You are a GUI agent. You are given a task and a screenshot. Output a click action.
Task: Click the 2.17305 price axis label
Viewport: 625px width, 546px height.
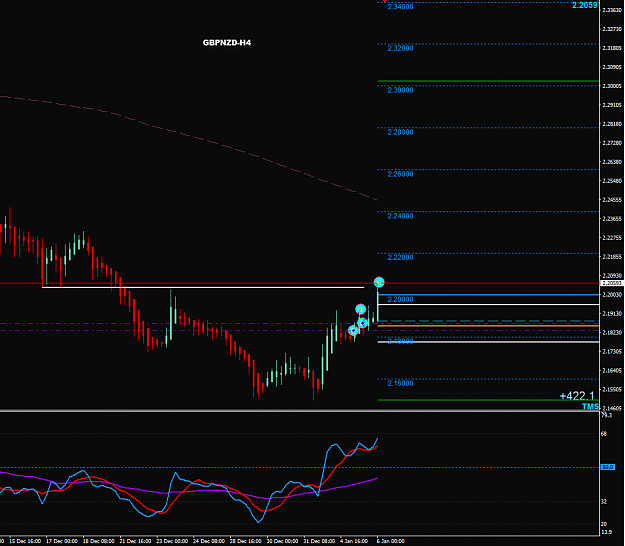(x=612, y=351)
